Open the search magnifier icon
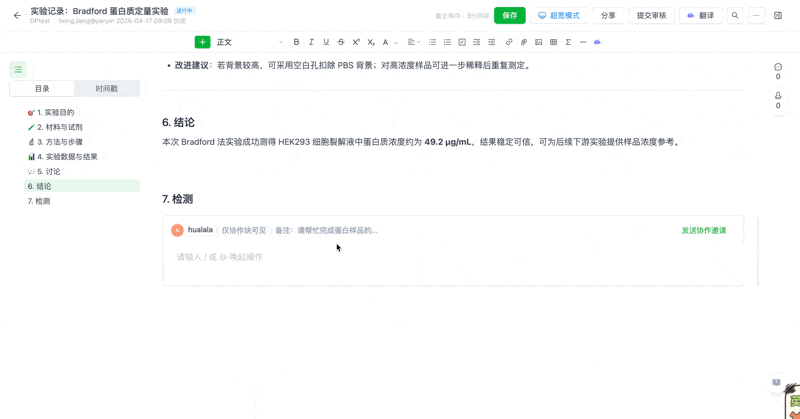Screen dimensions: 800x419 pyautogui.click(x=735, y=16)
